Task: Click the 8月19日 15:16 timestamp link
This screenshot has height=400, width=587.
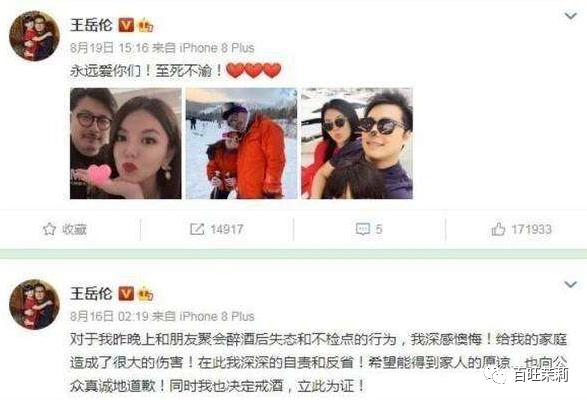Action: click(110, 48)
